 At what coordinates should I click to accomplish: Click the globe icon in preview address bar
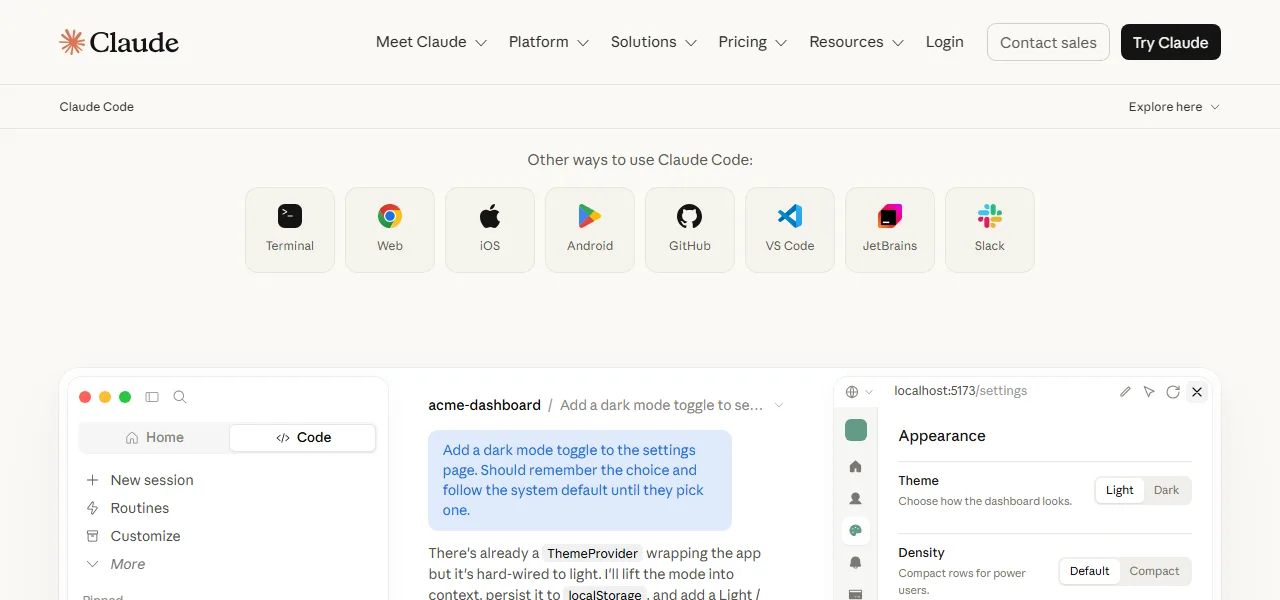pyautogui.click(x=852, y=392)
